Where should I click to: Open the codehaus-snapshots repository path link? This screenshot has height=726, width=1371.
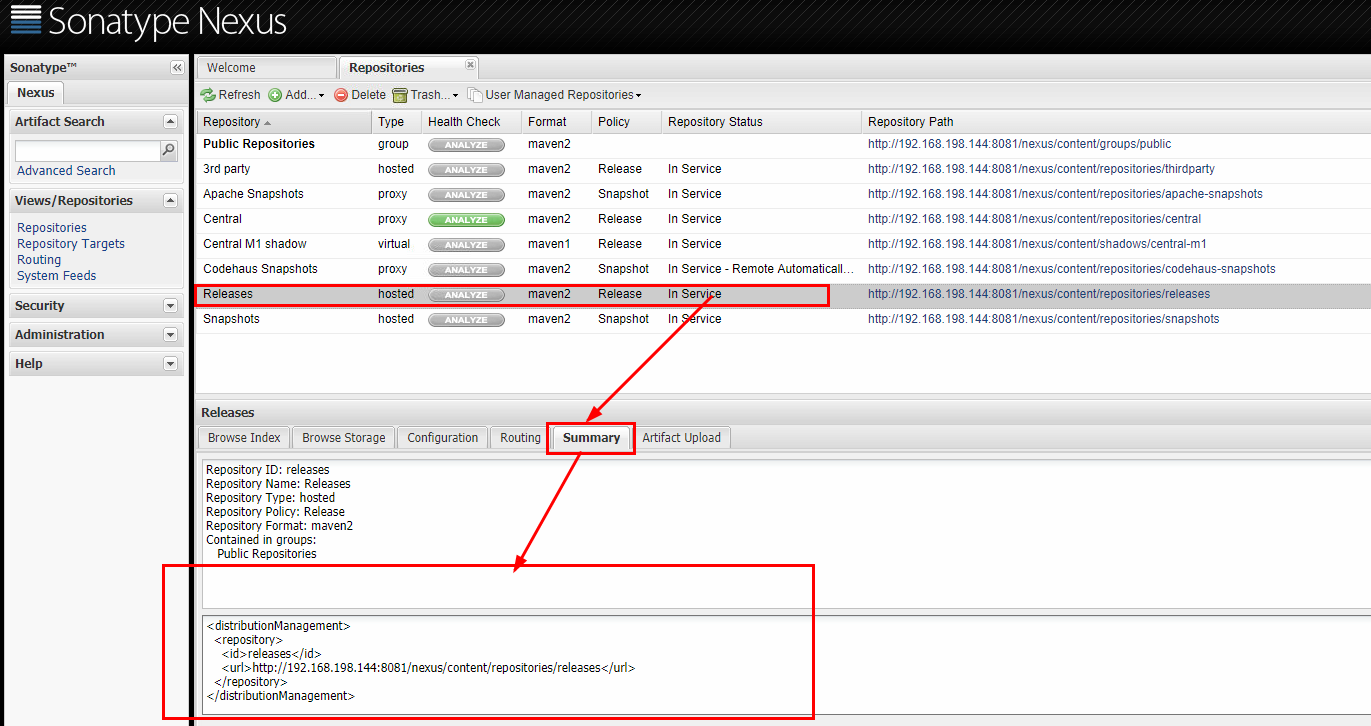click(x=1072, y=269)
